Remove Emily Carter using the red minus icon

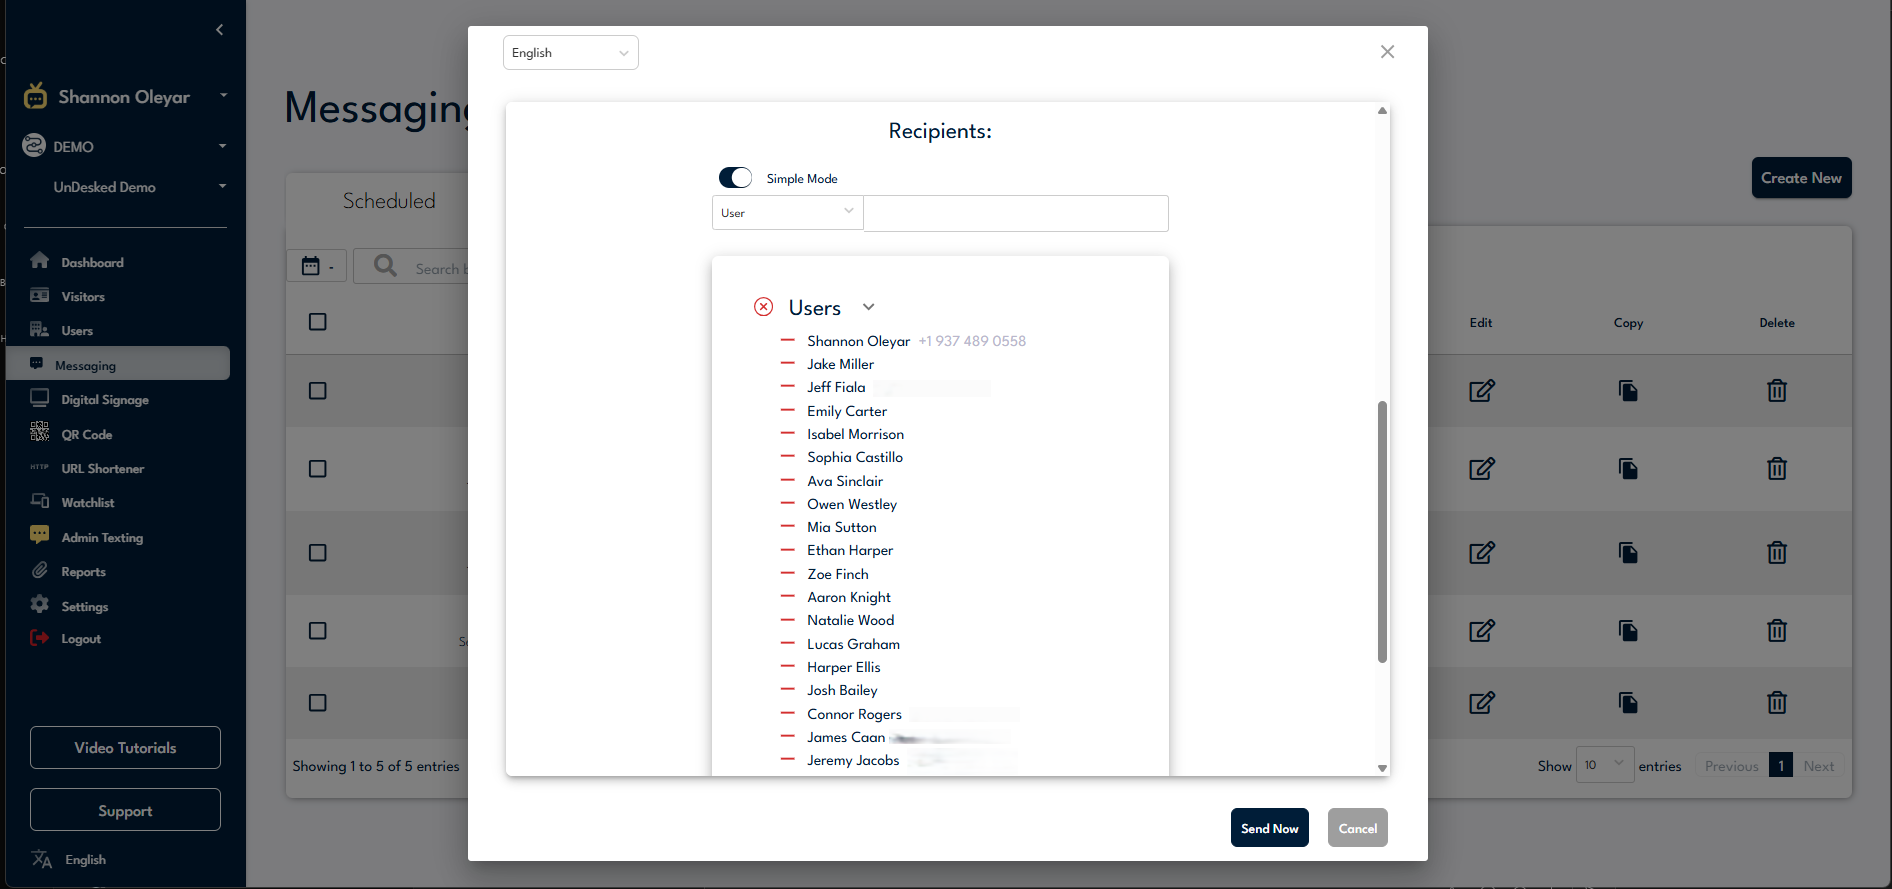coord(788,411)
